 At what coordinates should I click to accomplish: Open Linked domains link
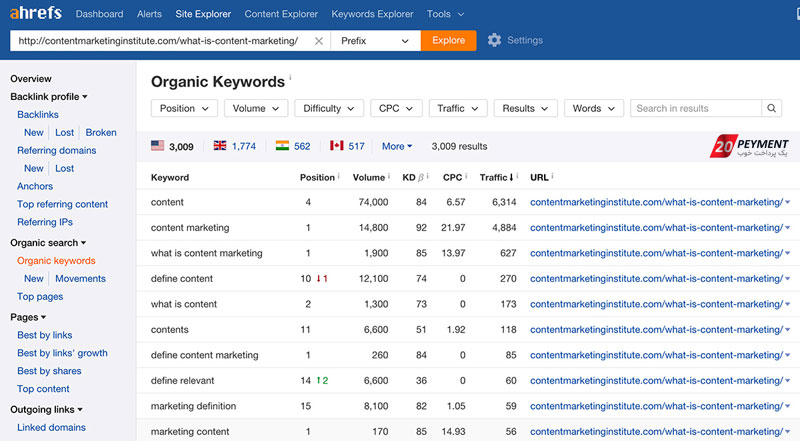tap(52, 427)
